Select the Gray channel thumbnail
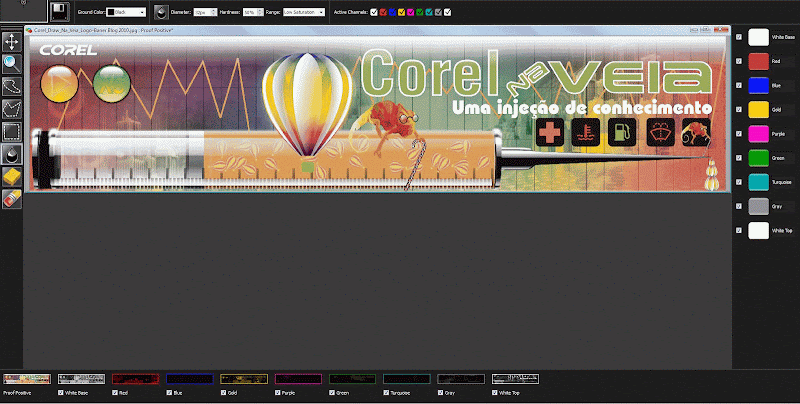This screenshot has width=800, height=404. click(x=461, y=379)
